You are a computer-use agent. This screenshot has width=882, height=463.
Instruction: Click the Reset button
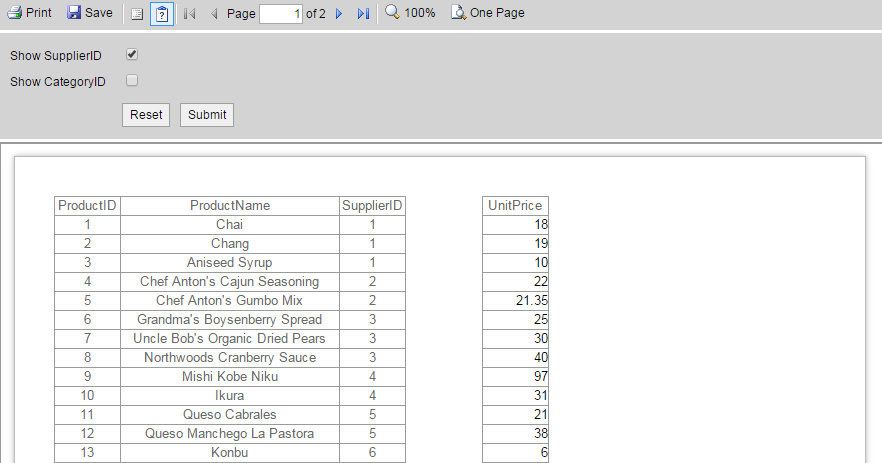point(146,115)
